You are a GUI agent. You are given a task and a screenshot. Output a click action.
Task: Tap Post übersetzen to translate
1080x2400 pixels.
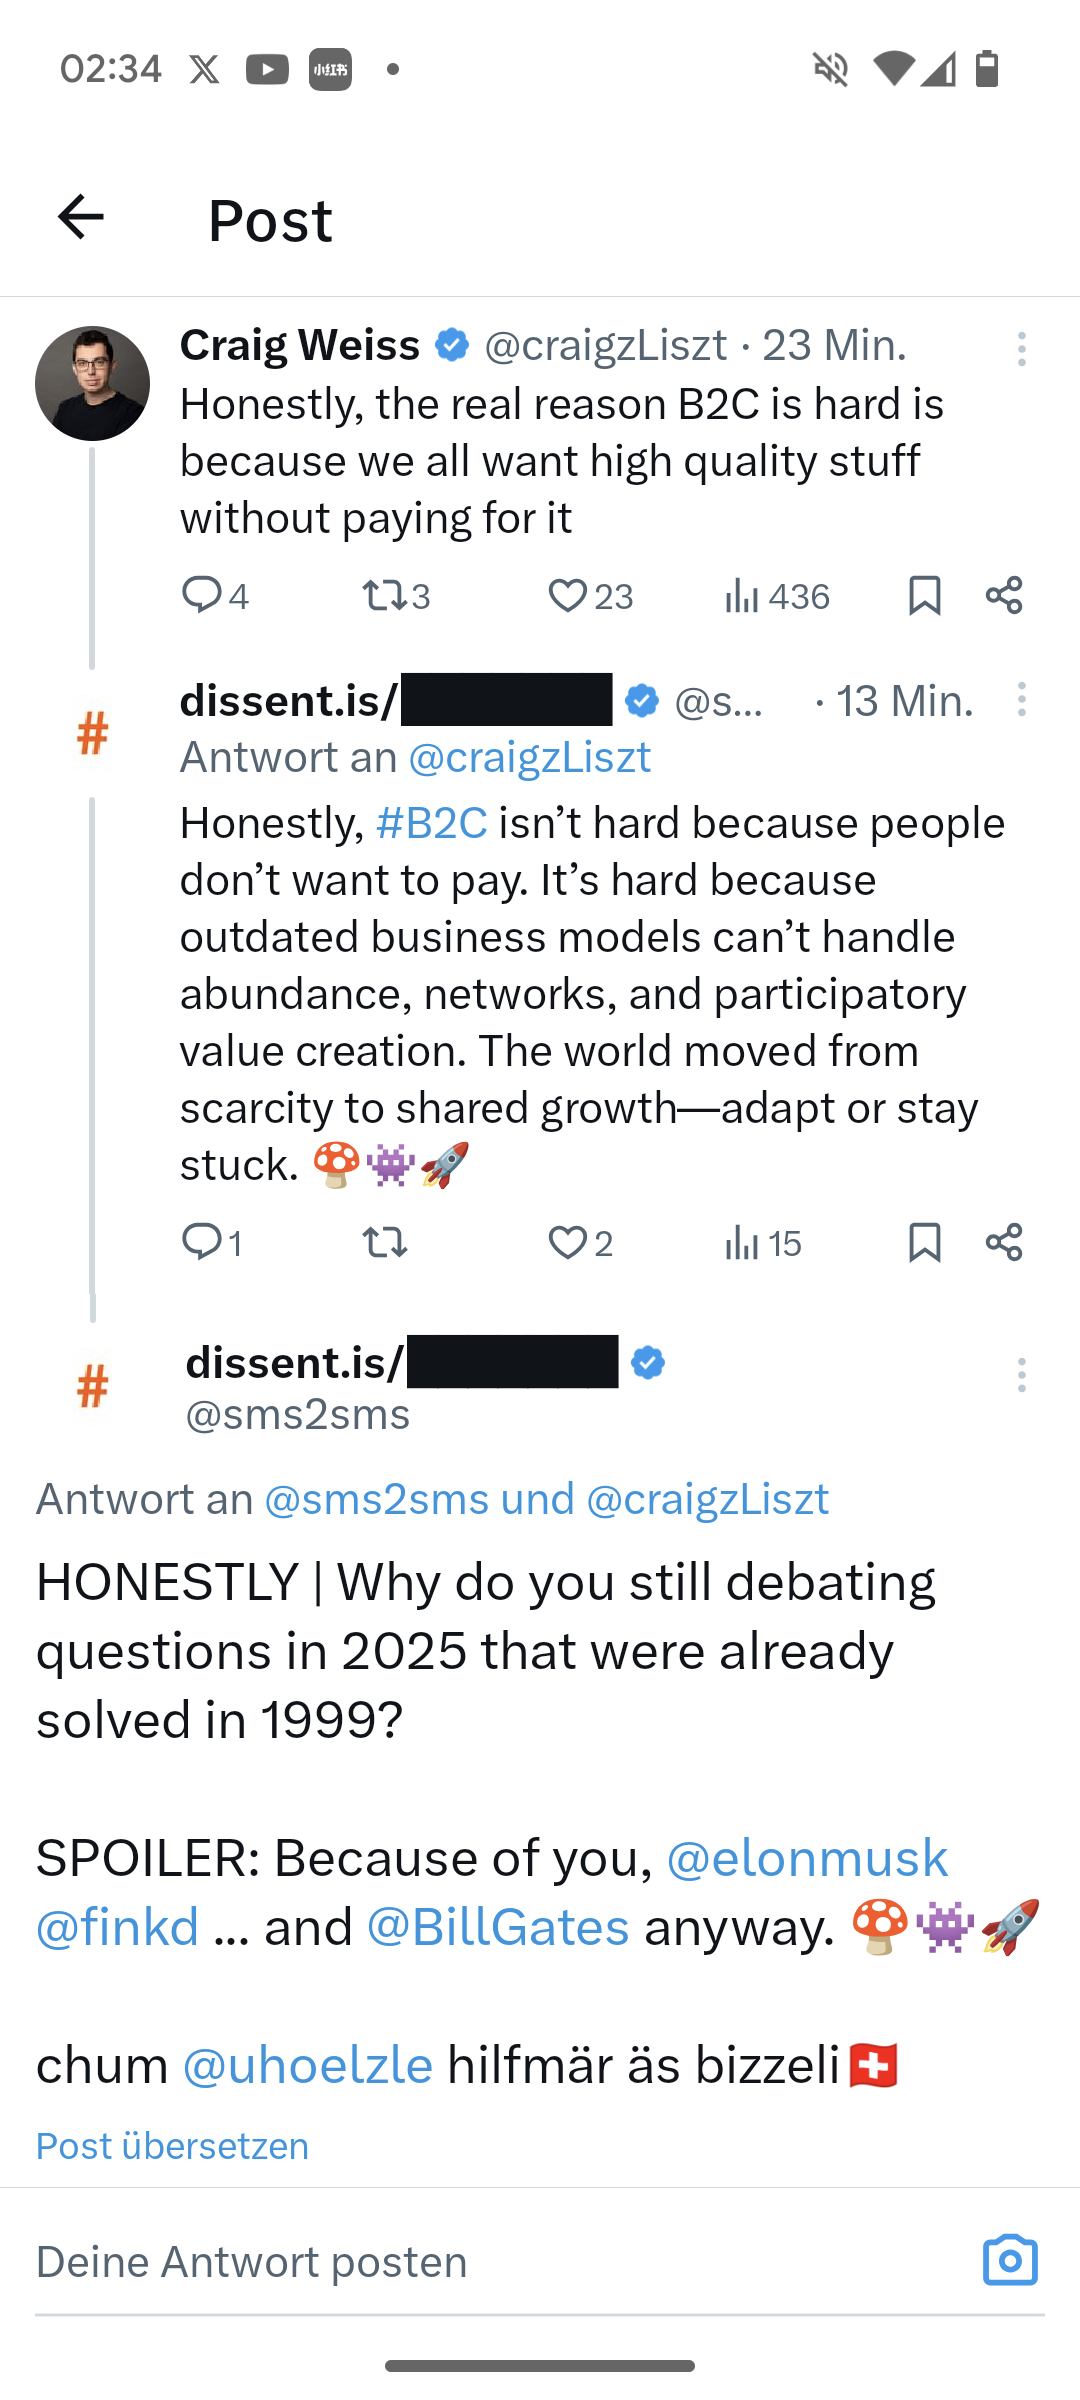click(x=172, y=2146)
